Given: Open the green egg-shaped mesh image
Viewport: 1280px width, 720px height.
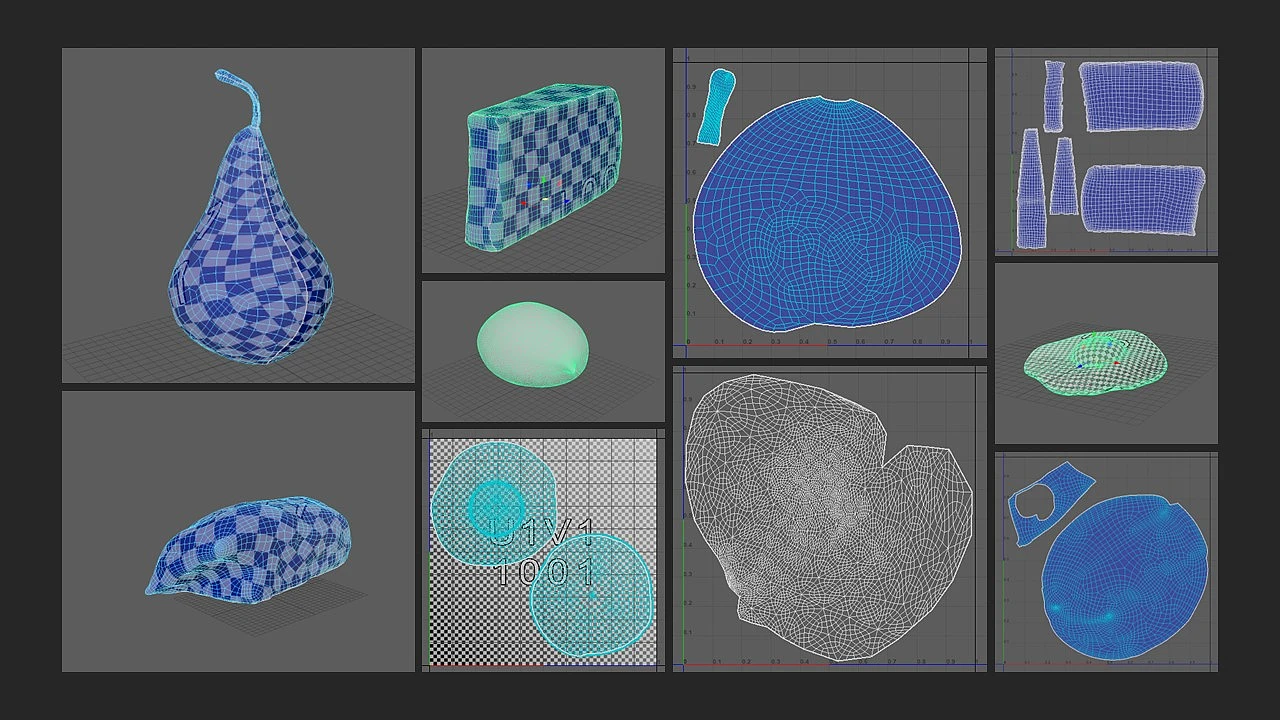Looking at the screenshot, I should tap(543, 351).
